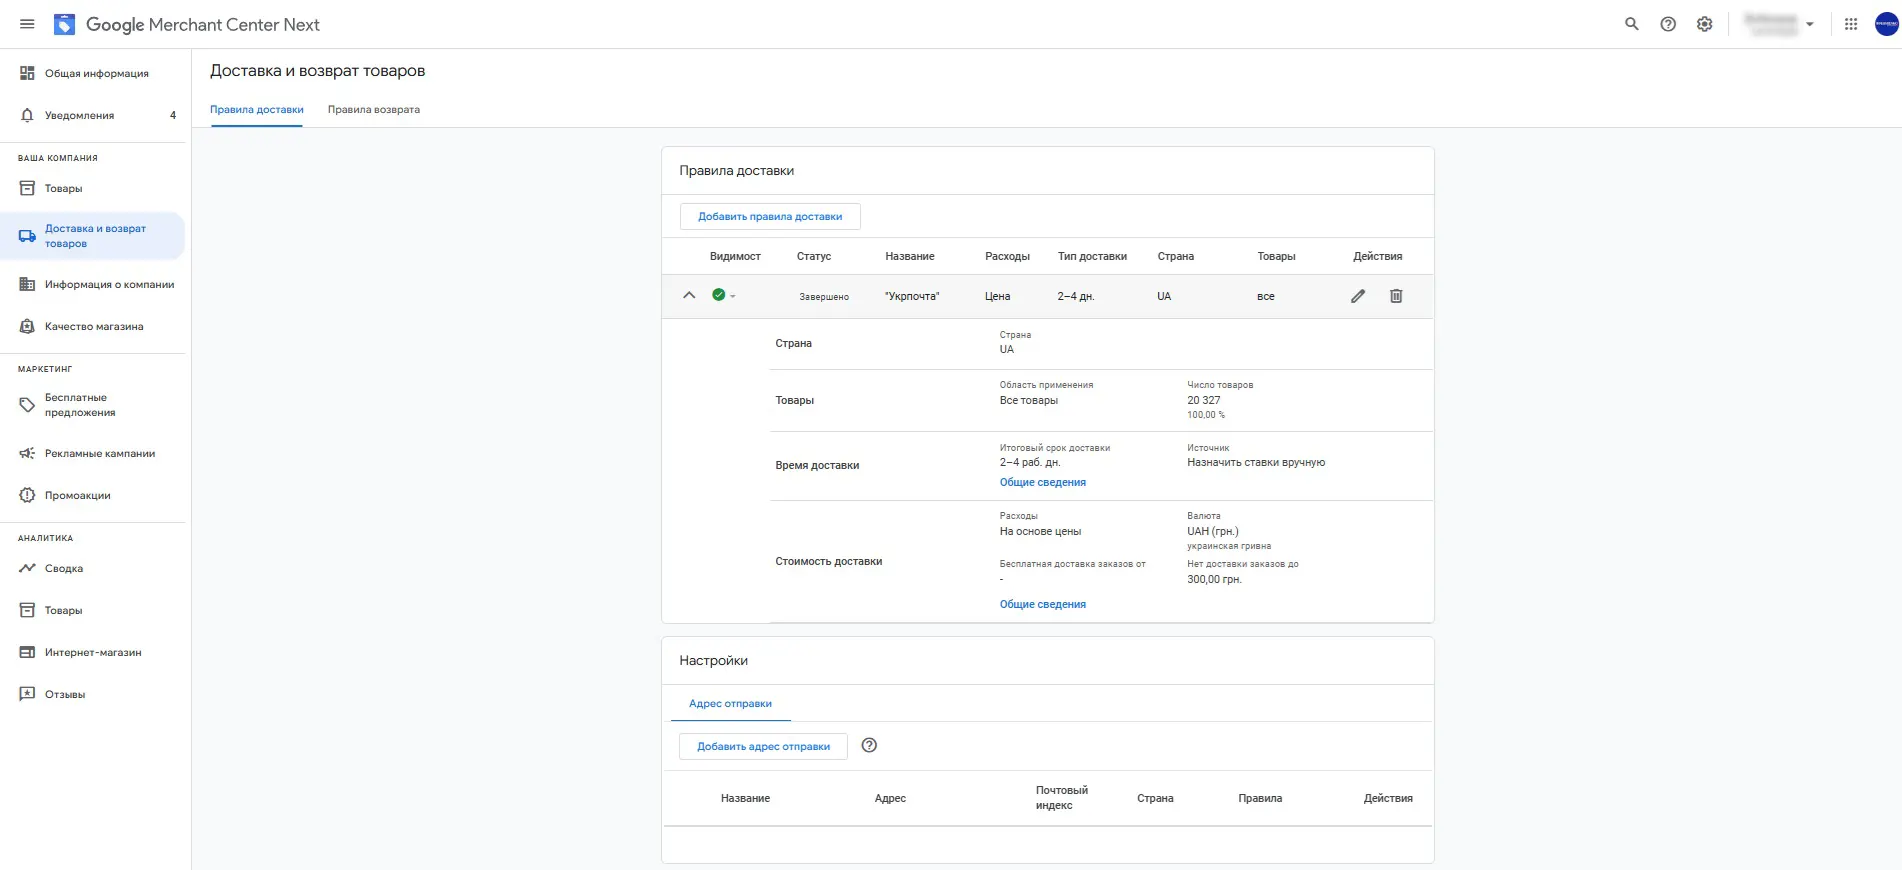1902x870 pixels.
Task: Click Добавить правила доставки button
Action: [770, 217]
